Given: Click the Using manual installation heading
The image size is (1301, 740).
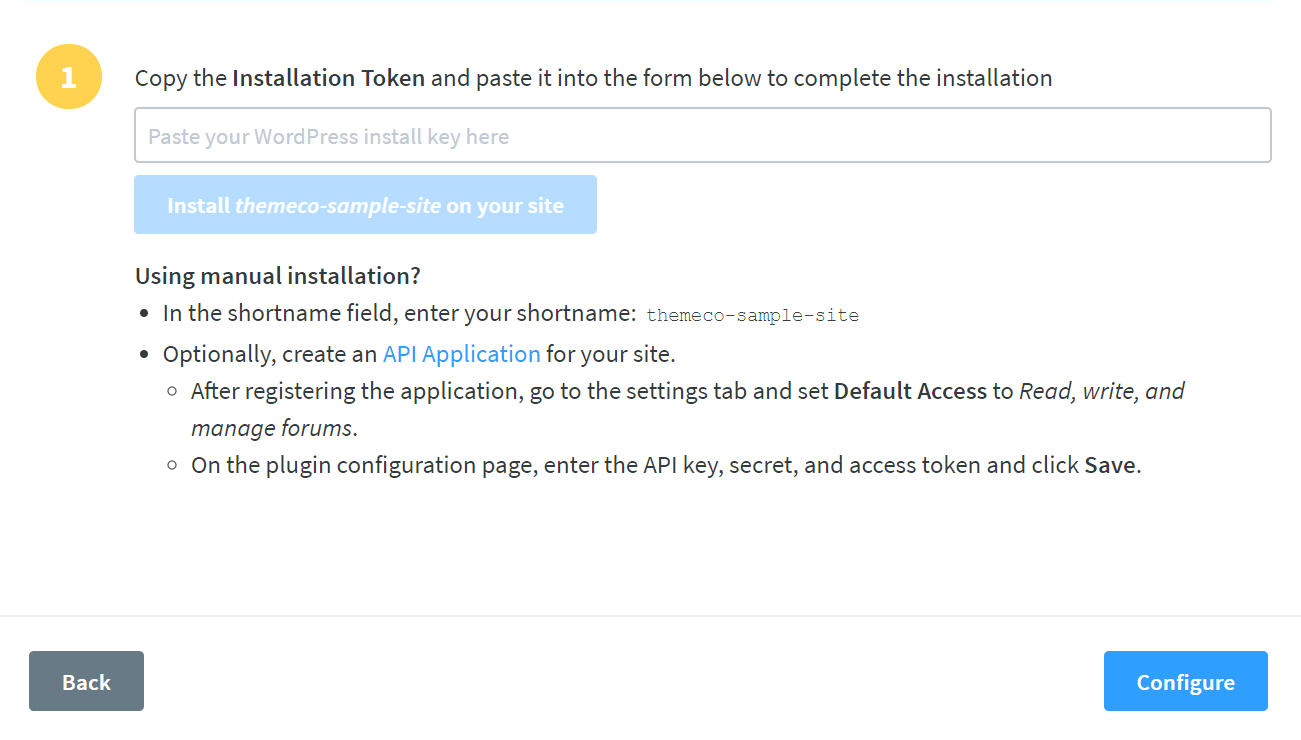Looking at the screenshot, I should tap(277, 275).
